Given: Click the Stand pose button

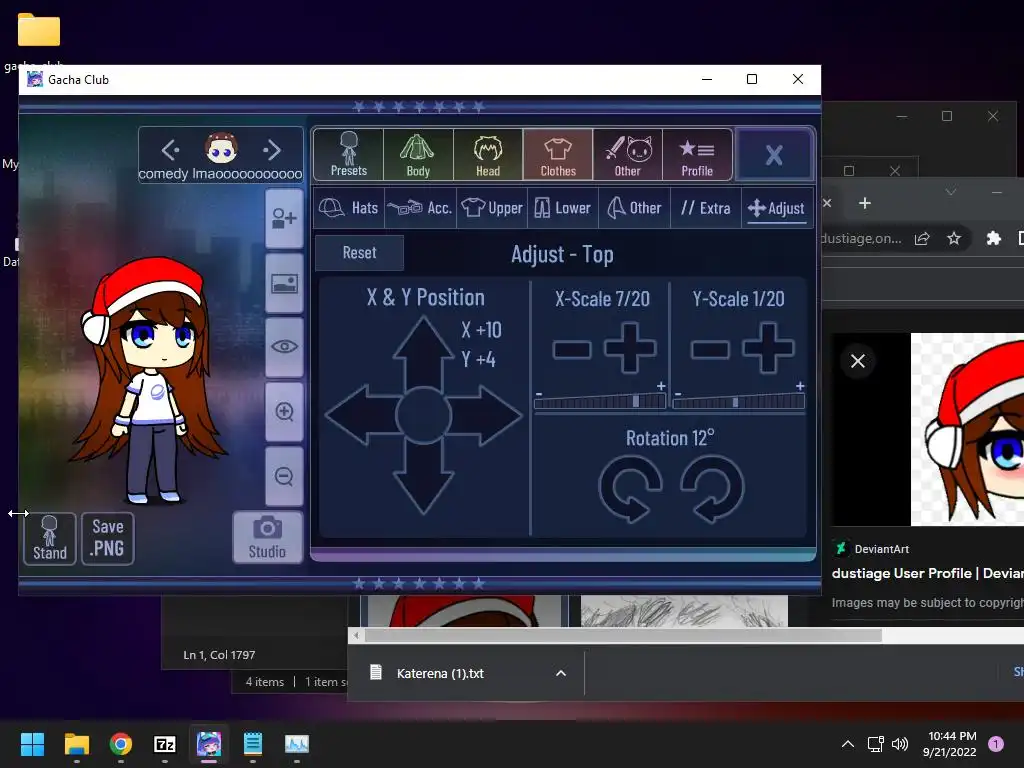Looking at the screenshot, I should tap(50, 539).
